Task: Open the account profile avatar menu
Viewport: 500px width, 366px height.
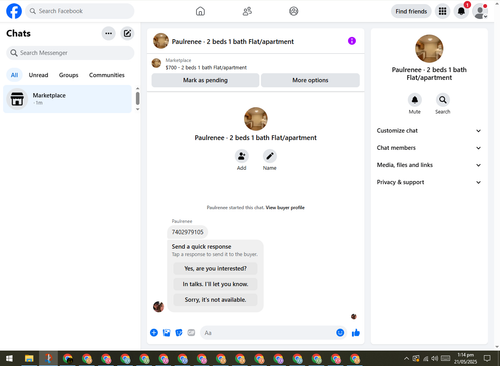Action: (x=480, y=11)
